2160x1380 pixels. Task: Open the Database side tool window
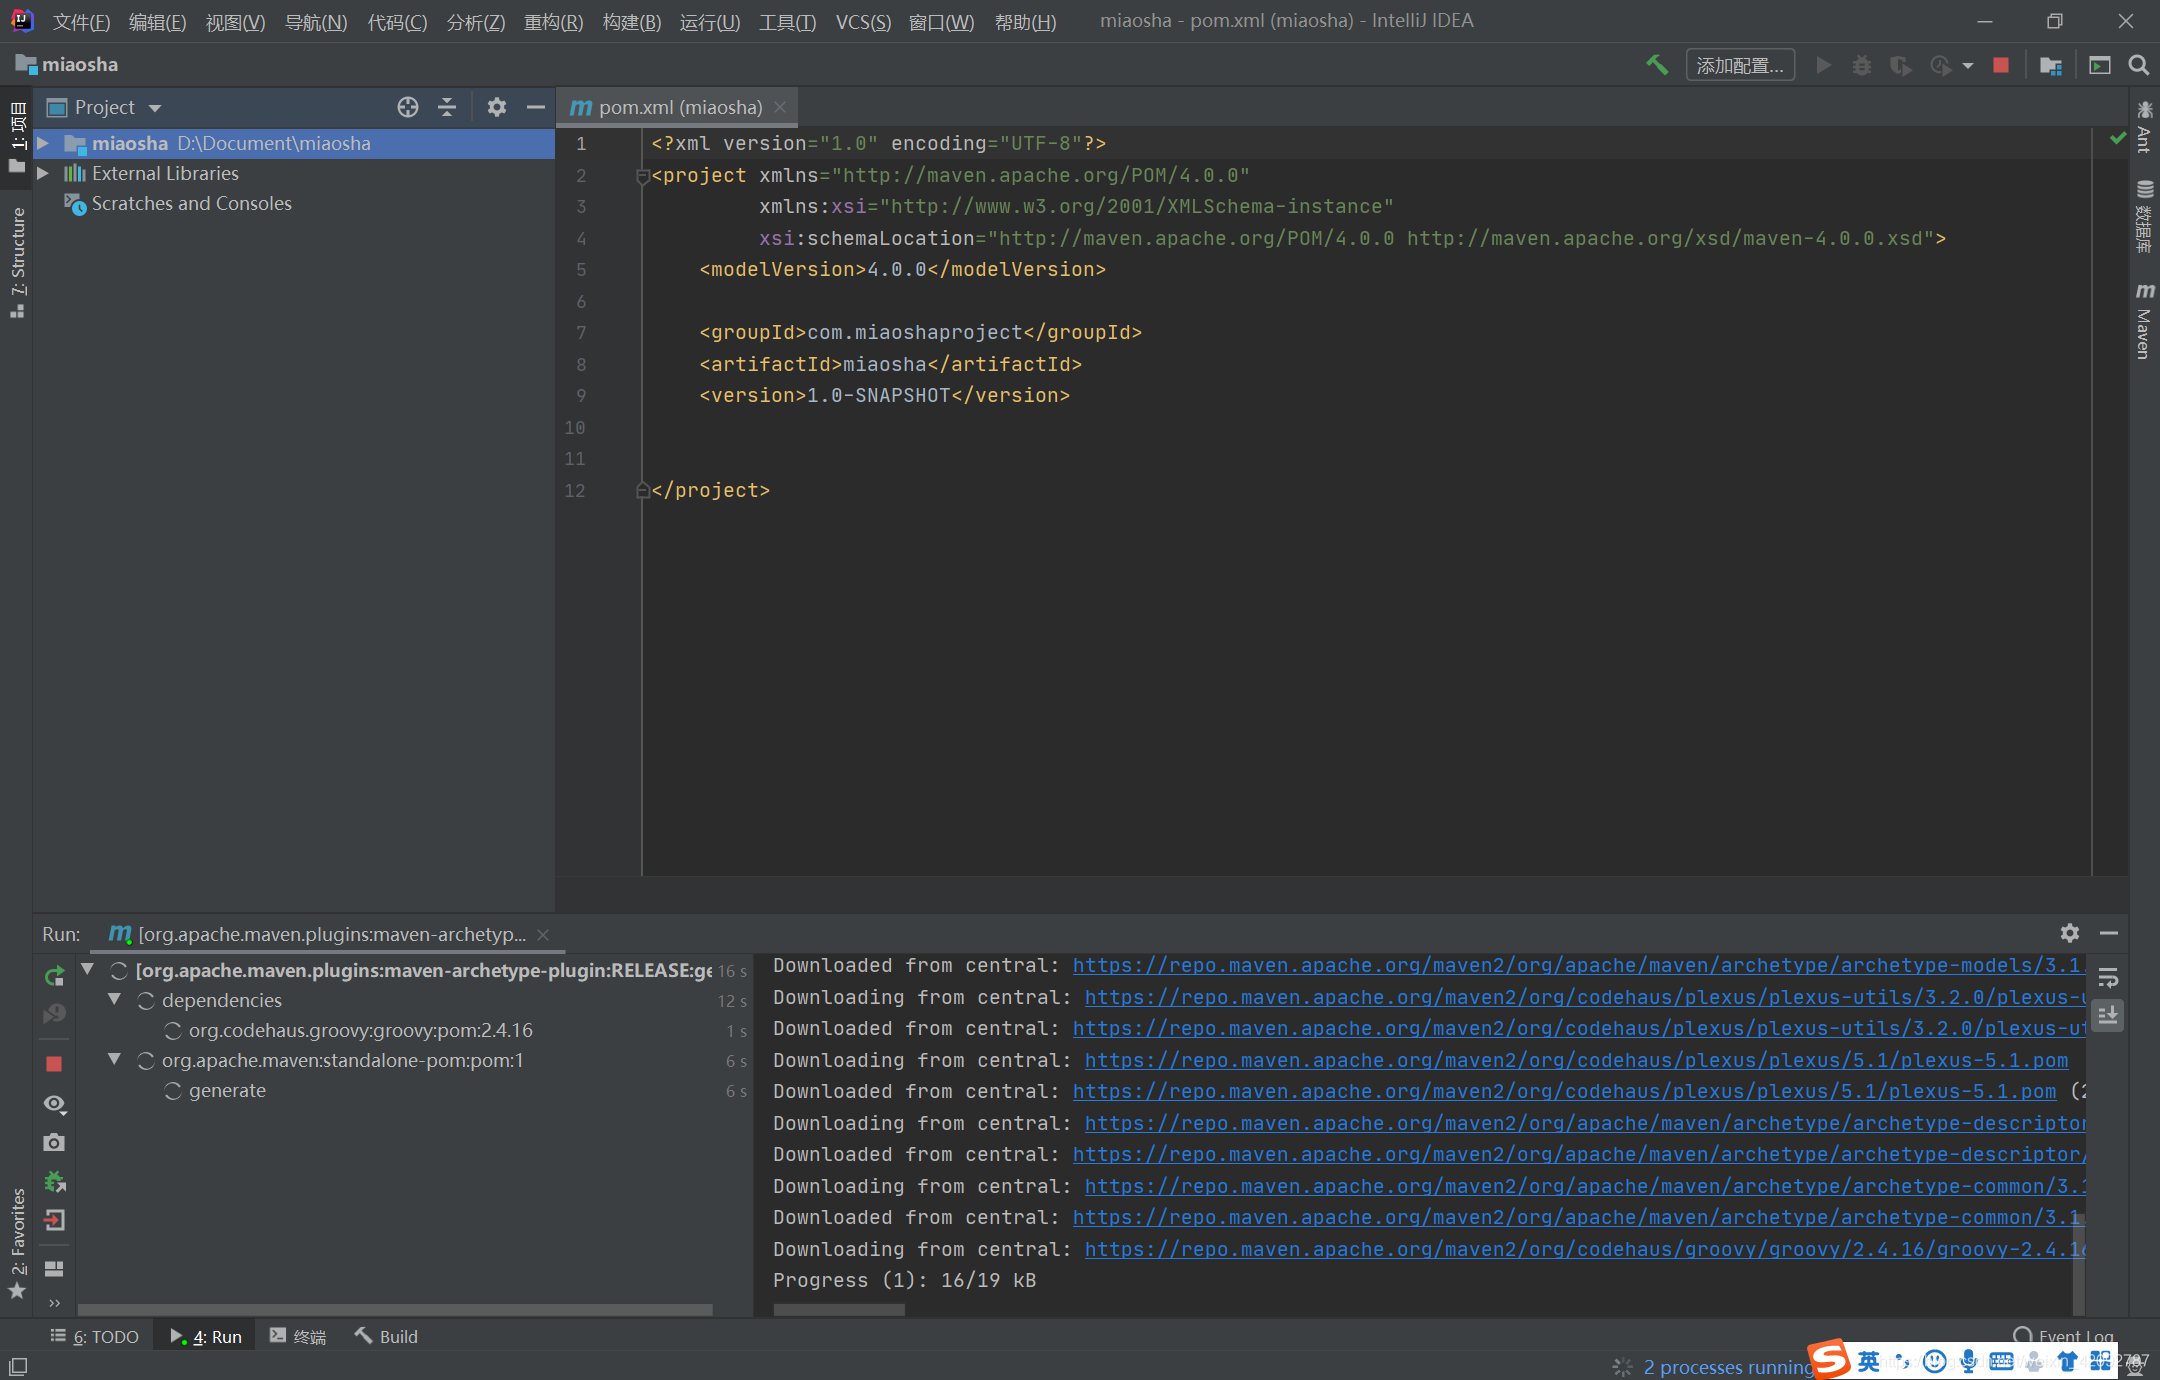pos(2144,215)
